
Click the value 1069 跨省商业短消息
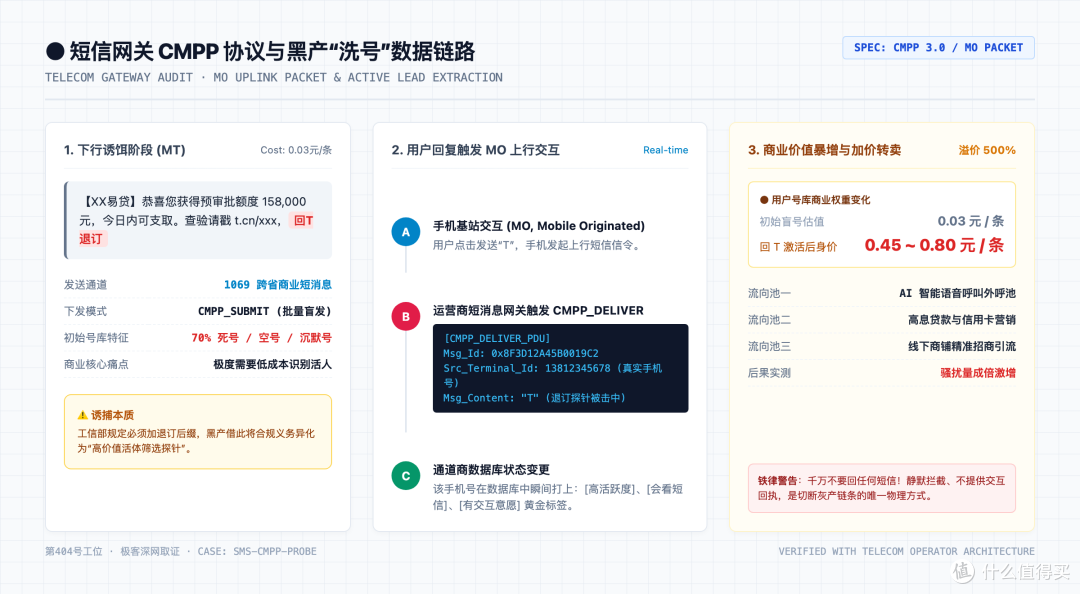(278, 285)
